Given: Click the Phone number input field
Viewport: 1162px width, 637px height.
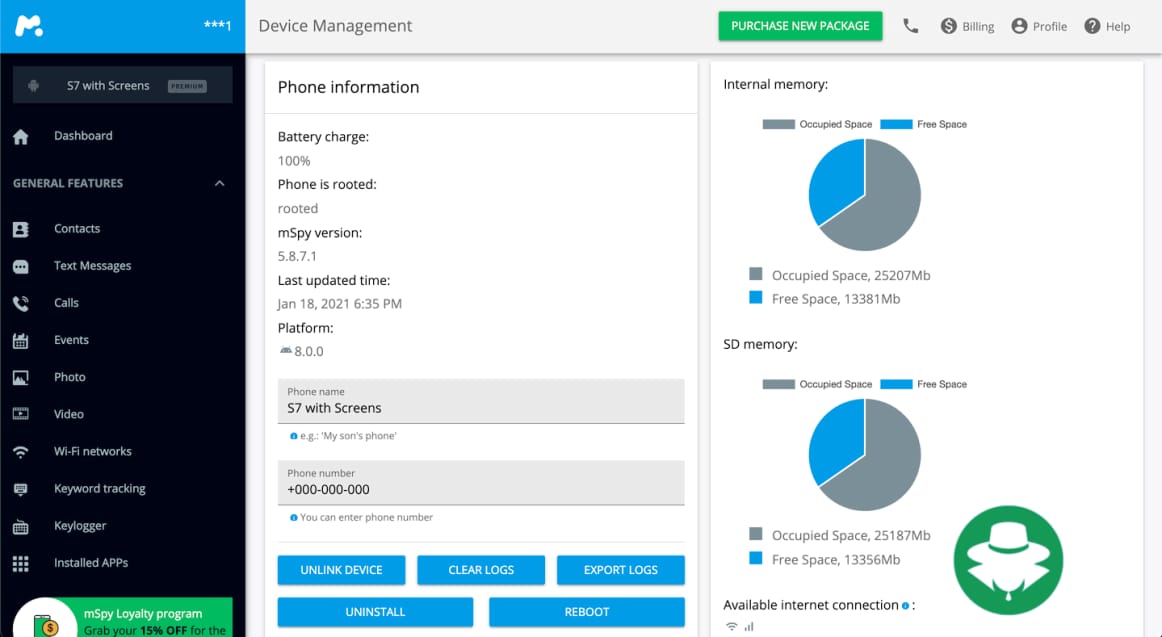Looking at the screenshot, I should click(x=481, y=490).
